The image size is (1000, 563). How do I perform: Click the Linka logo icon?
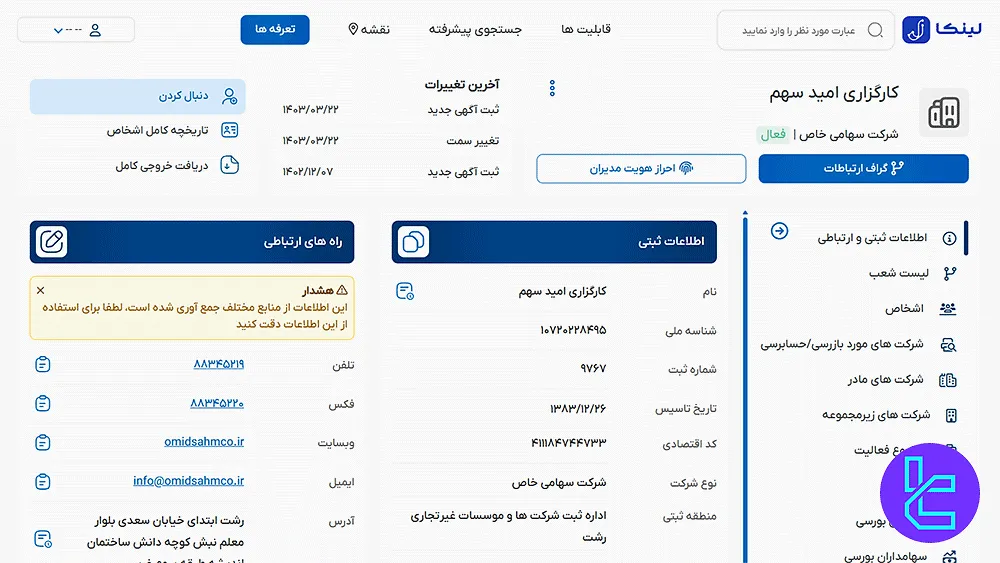coord(916,29)
